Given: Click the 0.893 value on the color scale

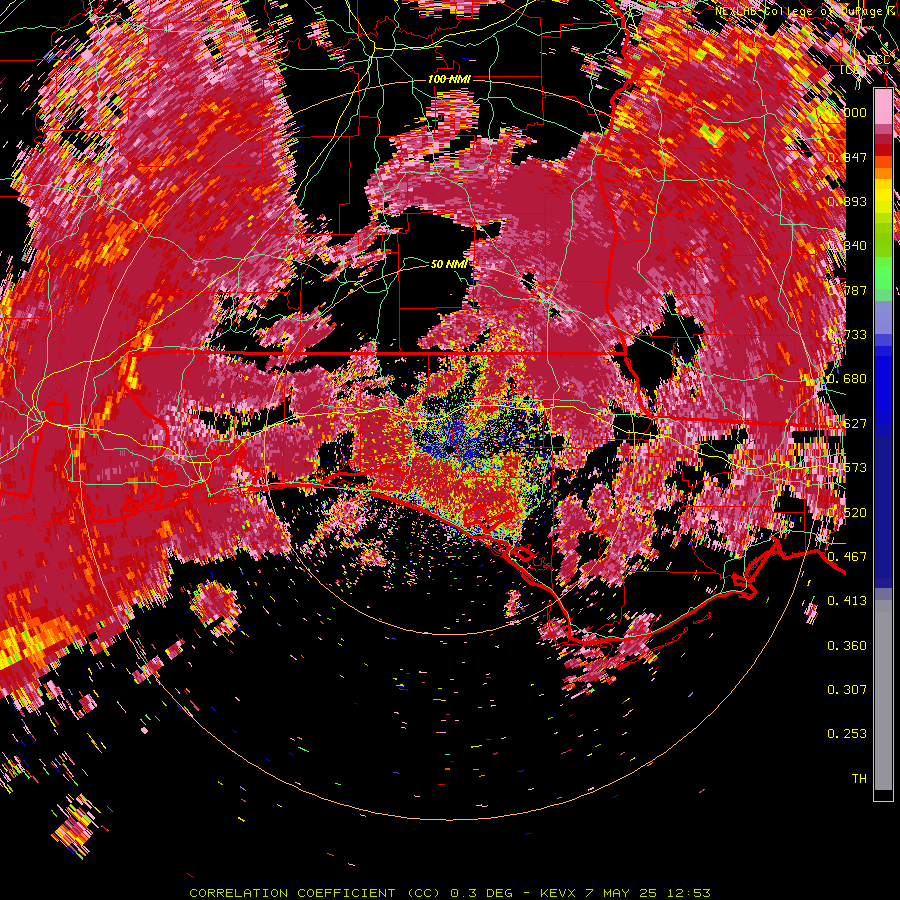Looking at the screenshot, I should [847, 201].
